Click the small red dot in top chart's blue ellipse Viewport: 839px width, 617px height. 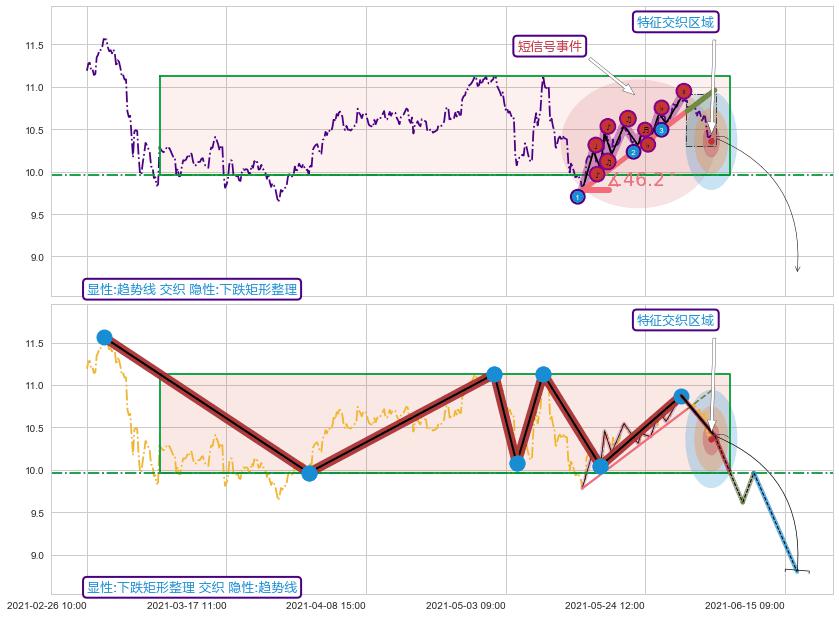[x=711, y=141]
